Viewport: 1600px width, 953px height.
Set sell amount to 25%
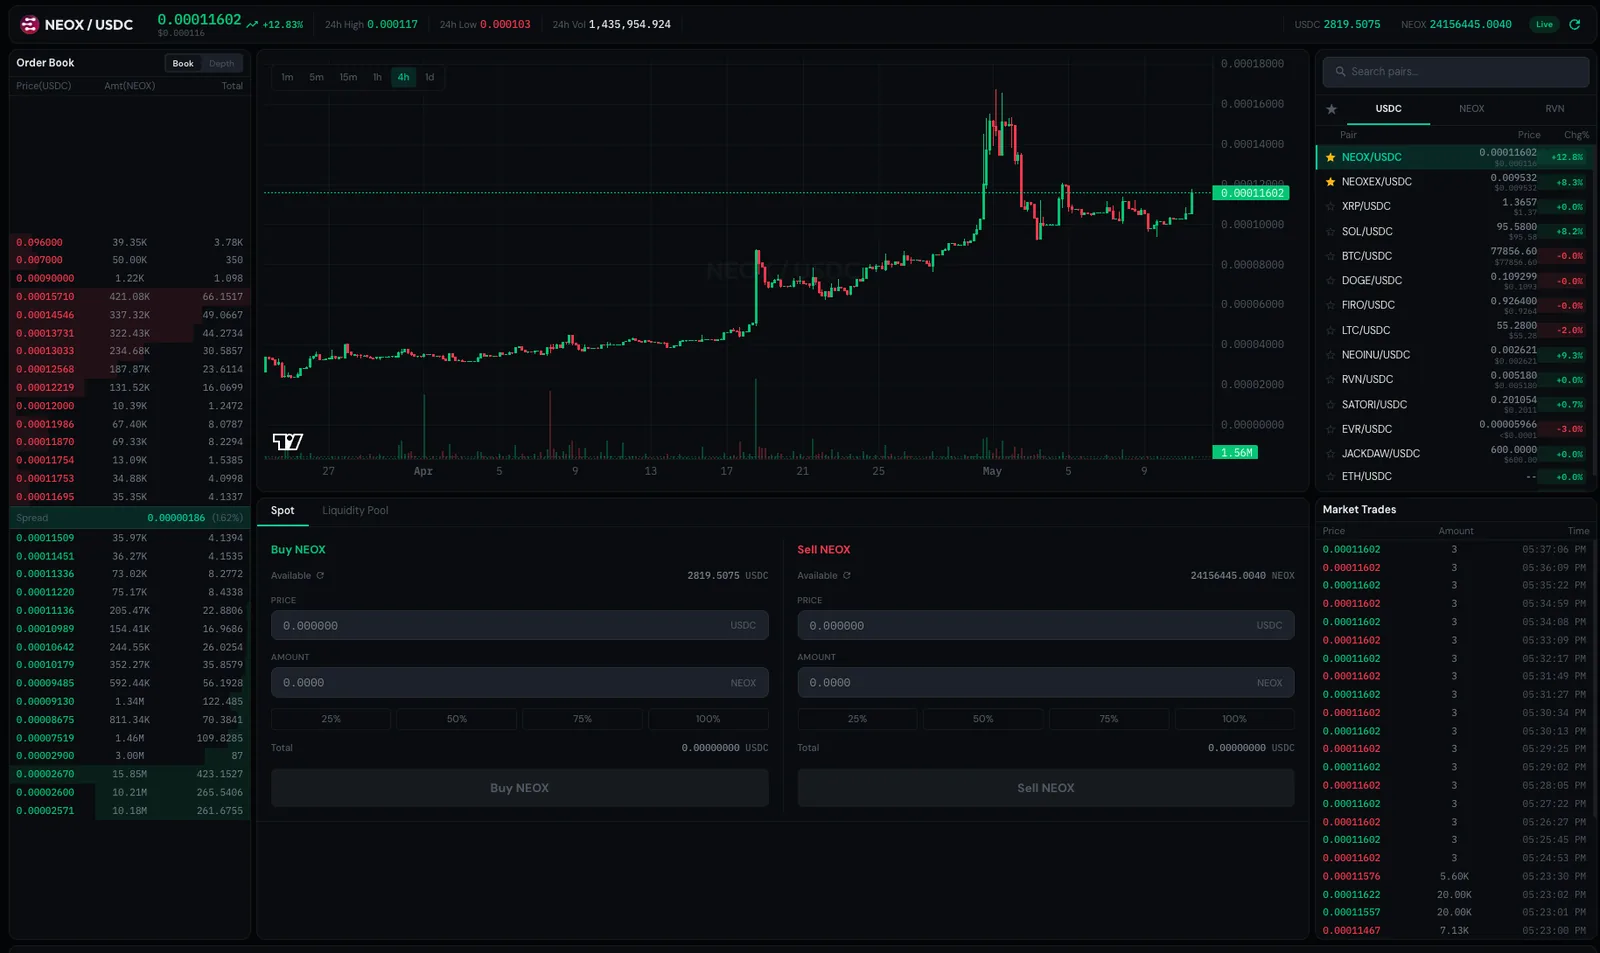(857, 719)
